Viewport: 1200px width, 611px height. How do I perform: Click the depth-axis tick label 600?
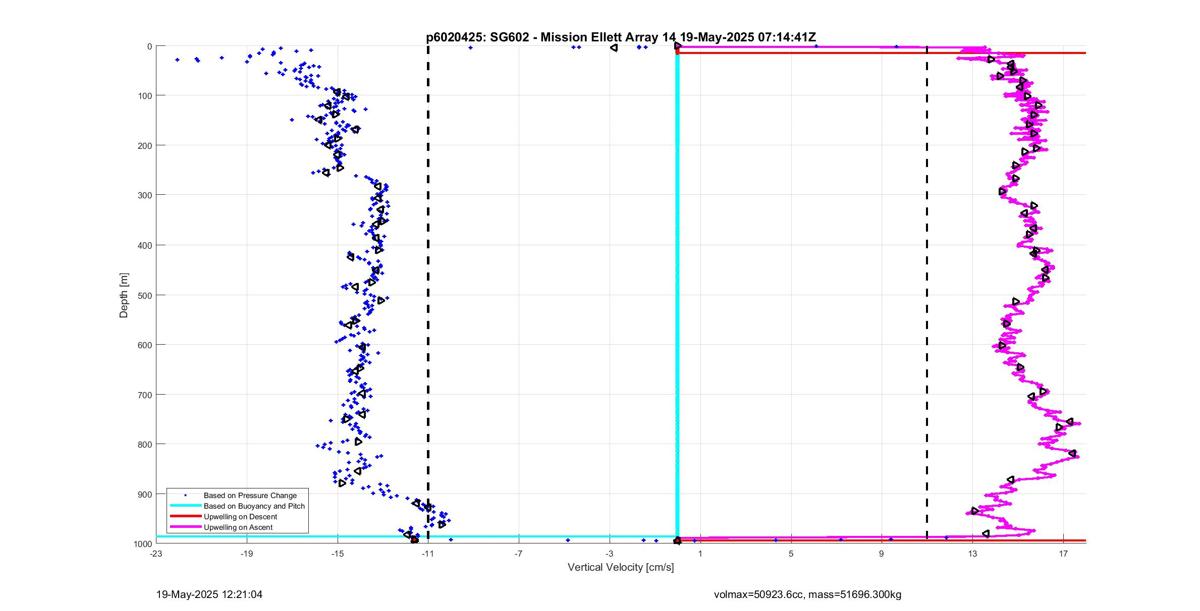point(144,345)
